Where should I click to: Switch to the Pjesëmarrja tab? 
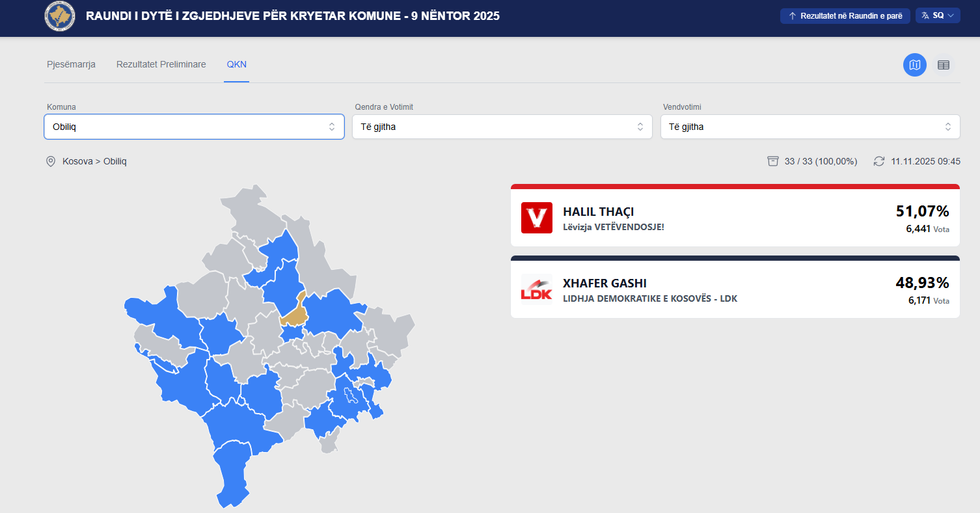pyautogui.click(x=71, y=64)
